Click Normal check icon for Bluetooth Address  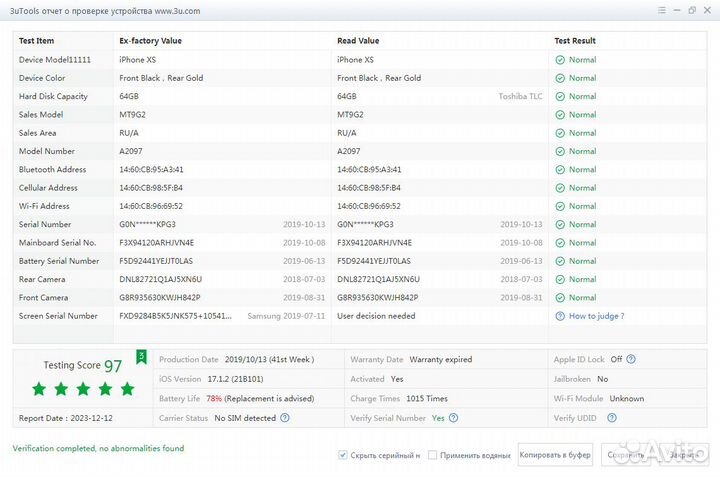[x=560, y=170]
